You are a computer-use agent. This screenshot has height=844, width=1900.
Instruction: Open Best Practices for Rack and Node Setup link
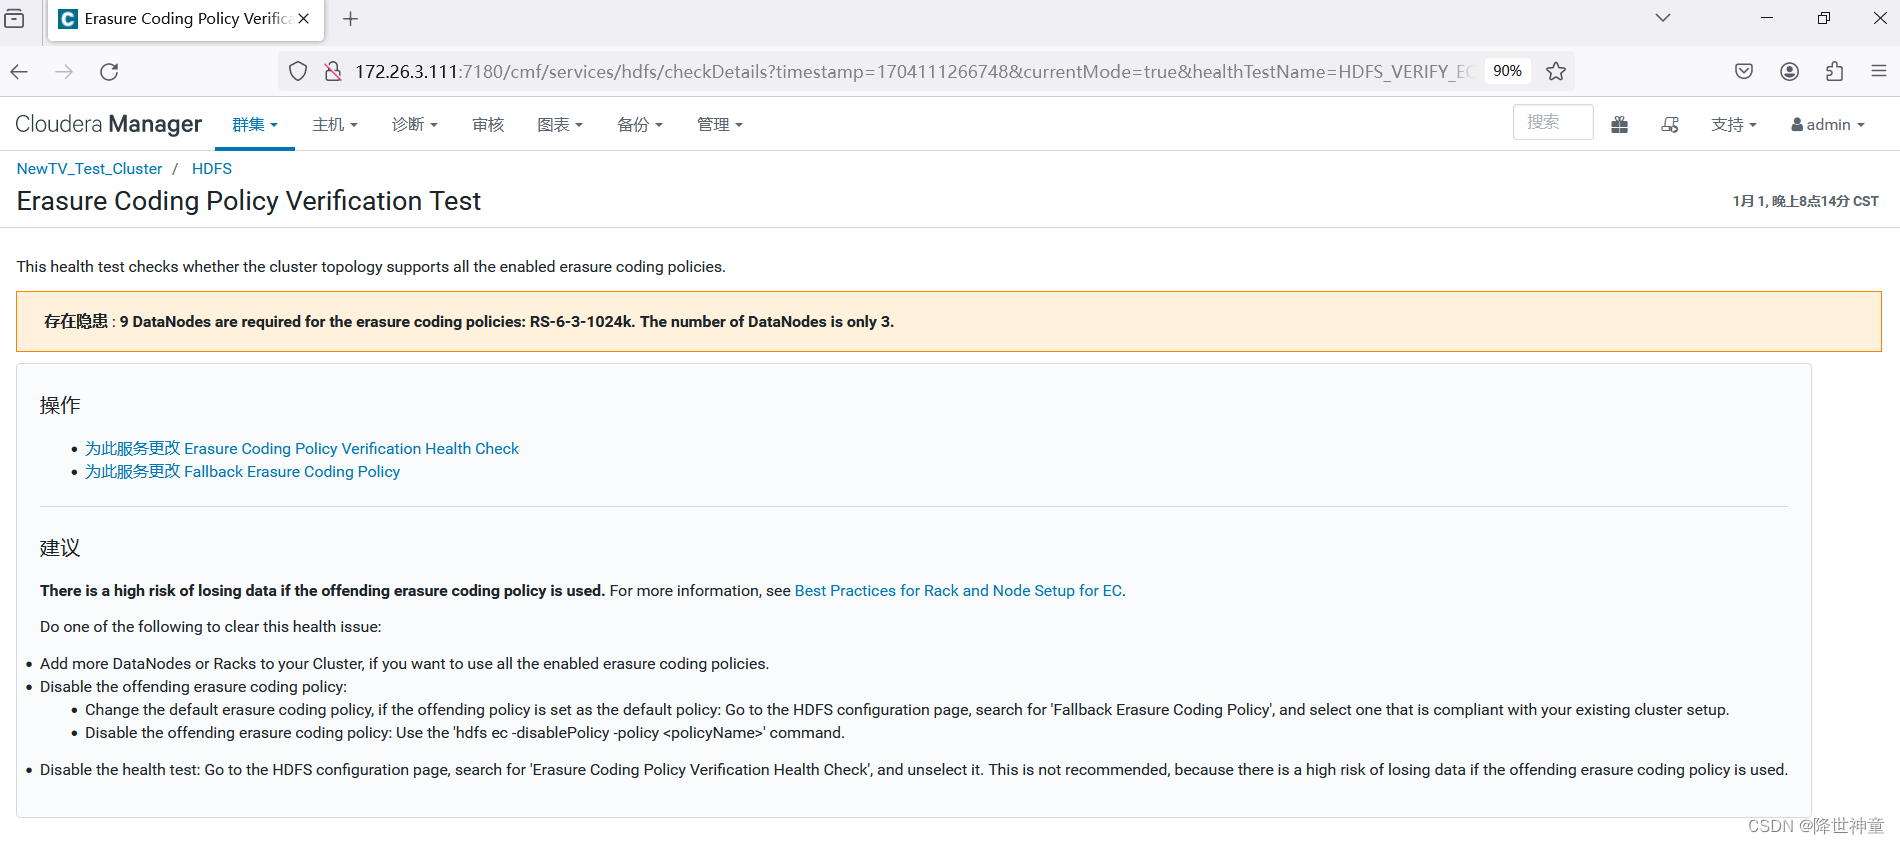pos(958,590)
